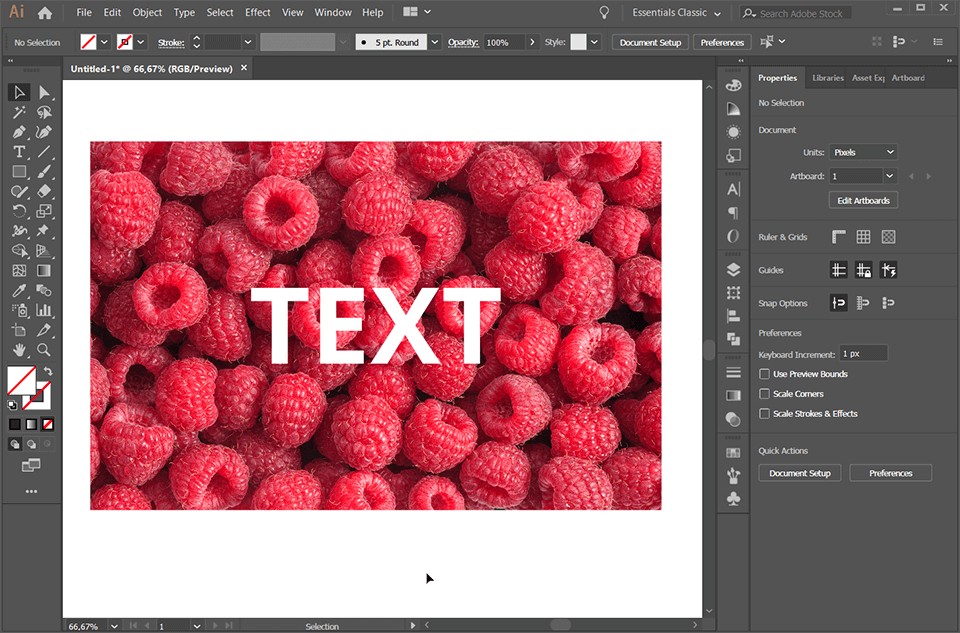
Task: Open the Units dropdown in Properties
Action: [865, 151]
